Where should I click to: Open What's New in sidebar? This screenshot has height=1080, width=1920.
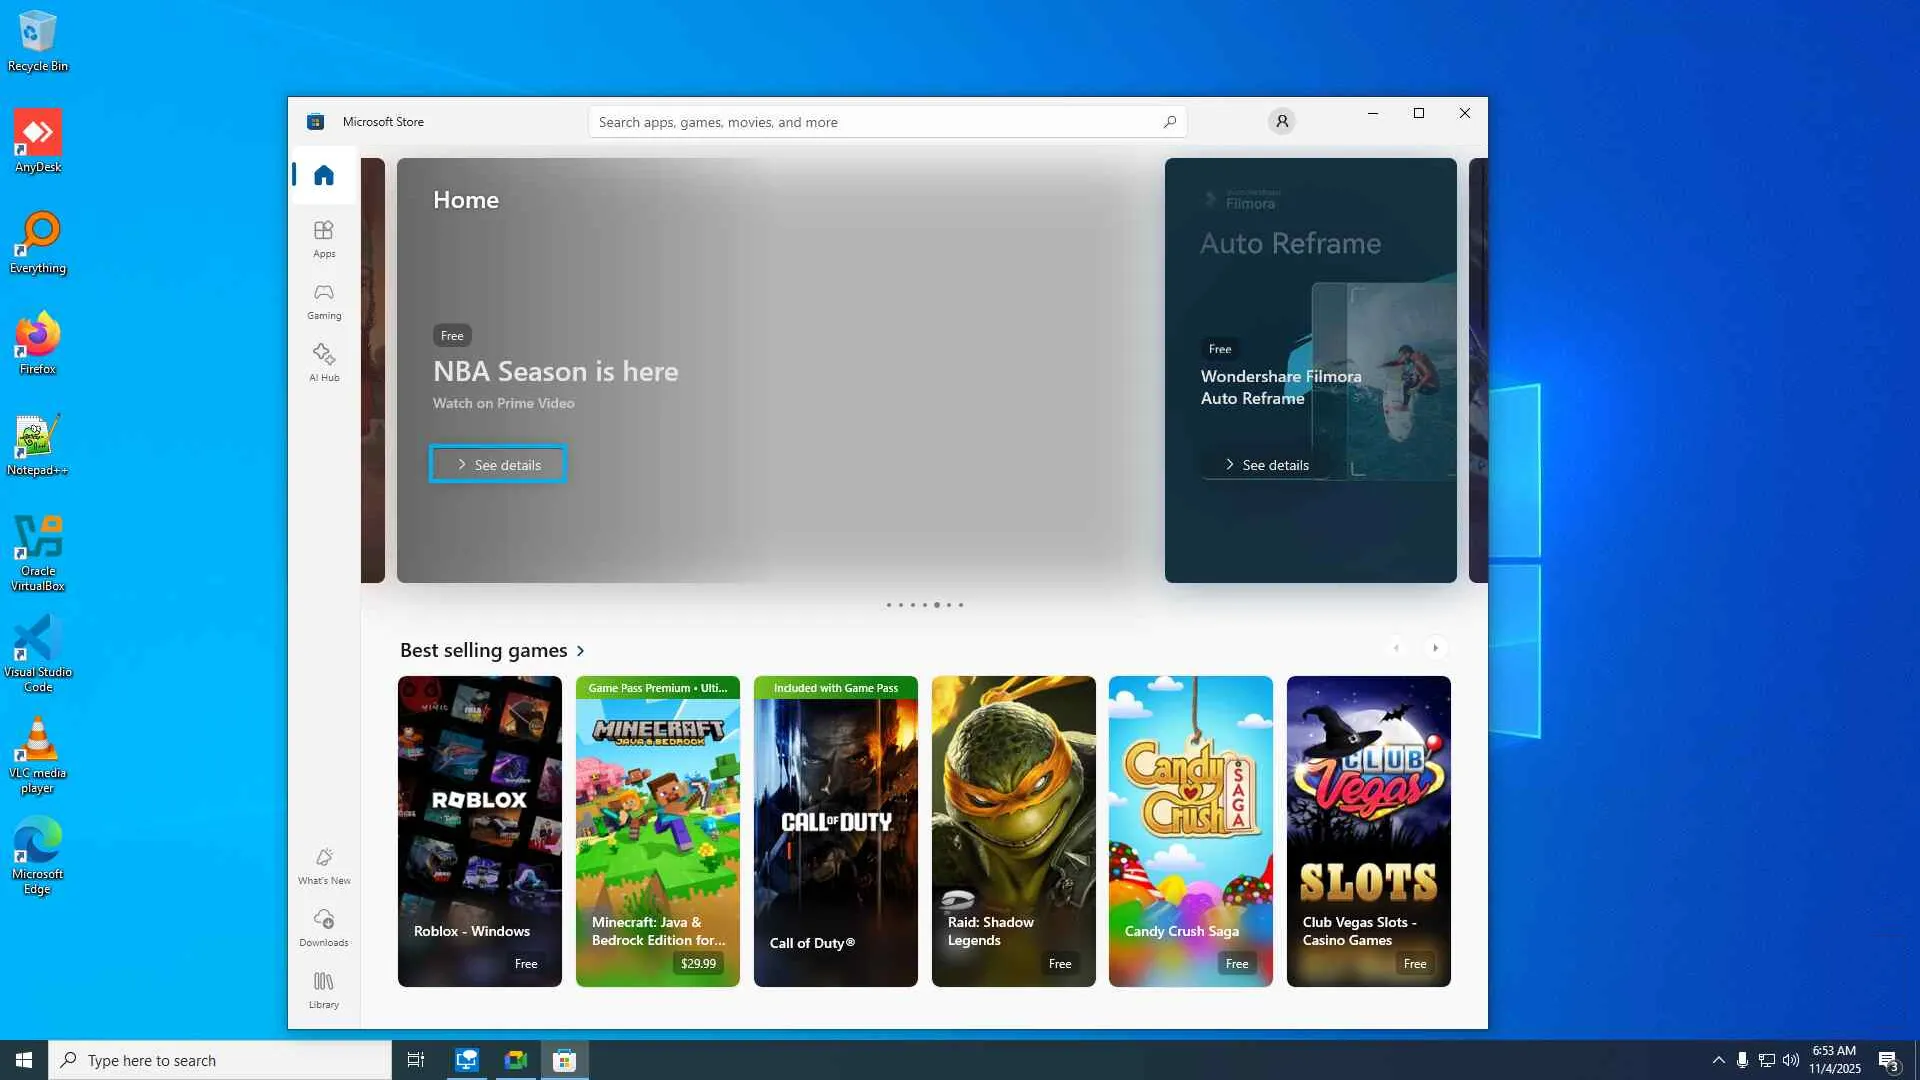[x=323, y=865]
